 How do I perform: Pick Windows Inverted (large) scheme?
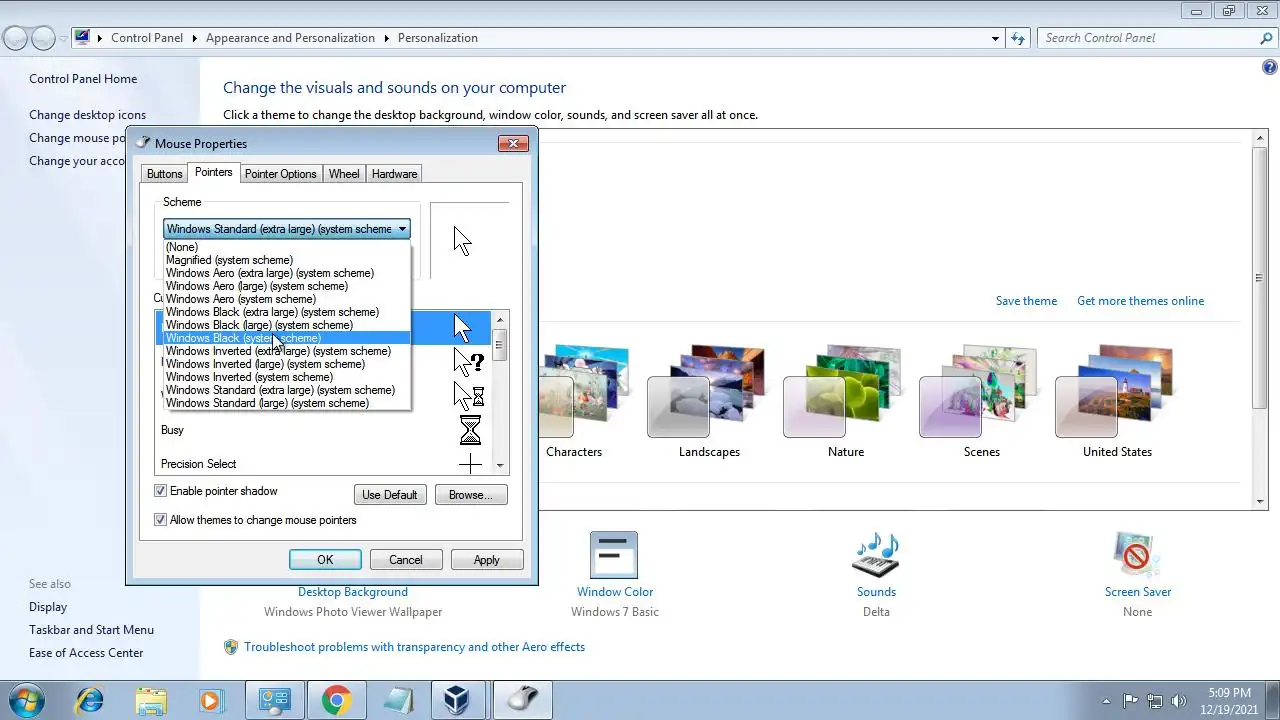click(x=287, y=364)
